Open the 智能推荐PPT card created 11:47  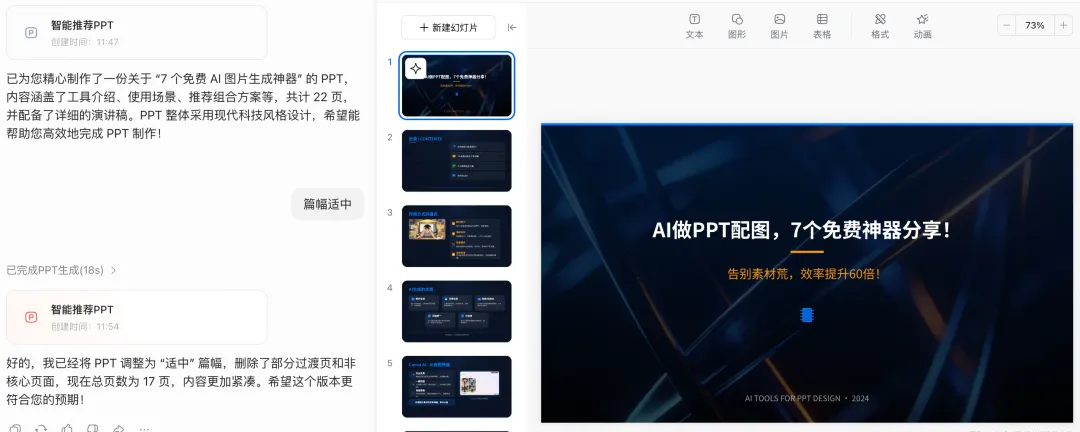[136, 32]
